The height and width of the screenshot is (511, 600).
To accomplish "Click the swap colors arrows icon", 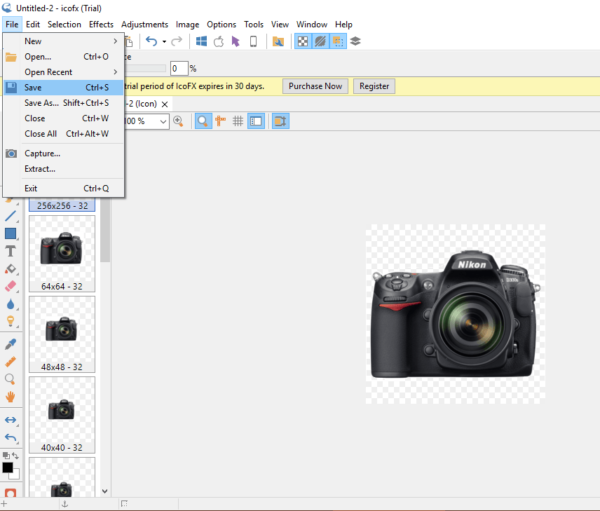I will tap(15, 455).
